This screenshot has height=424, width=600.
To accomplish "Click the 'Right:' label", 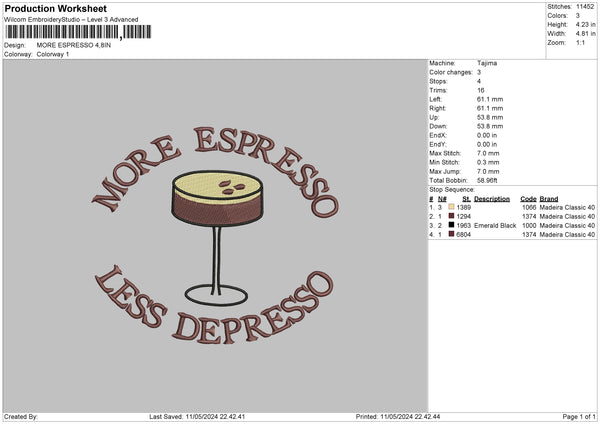I will [x=437, y=108].
